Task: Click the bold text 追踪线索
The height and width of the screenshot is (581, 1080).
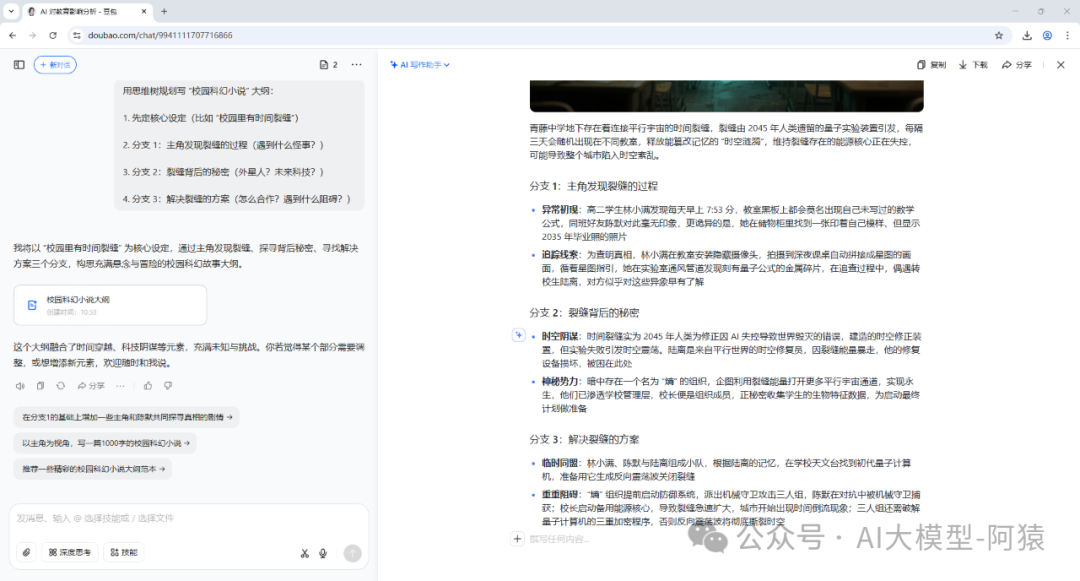Action: pyautogui.click(x=559, y=255)
